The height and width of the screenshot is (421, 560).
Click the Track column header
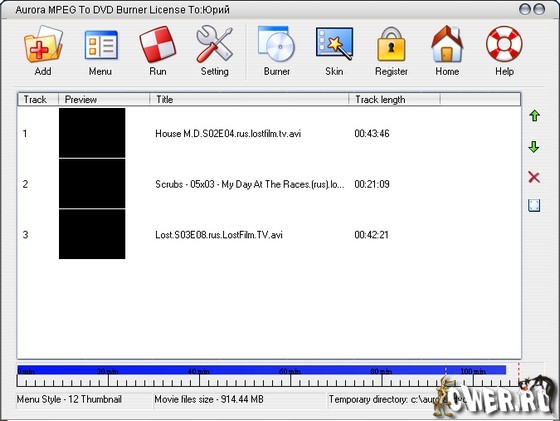38,99
